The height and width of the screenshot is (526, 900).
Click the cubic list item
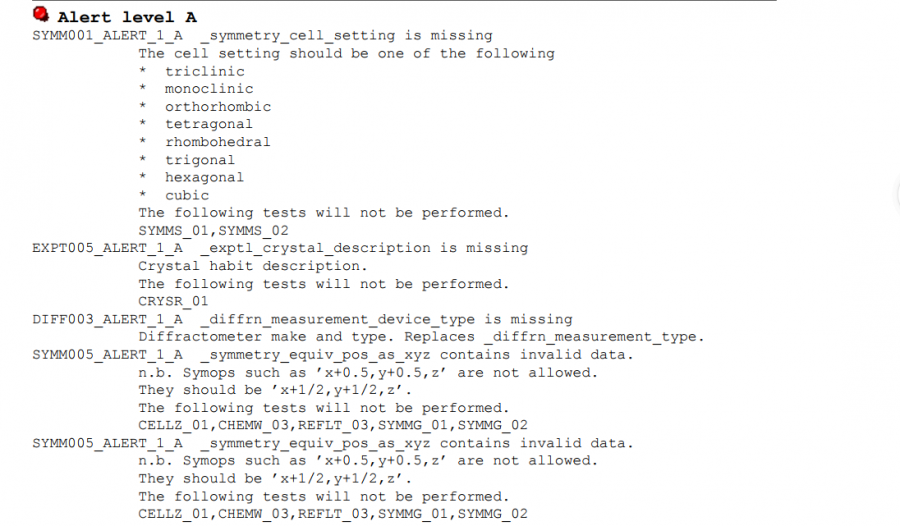(187, 196)
